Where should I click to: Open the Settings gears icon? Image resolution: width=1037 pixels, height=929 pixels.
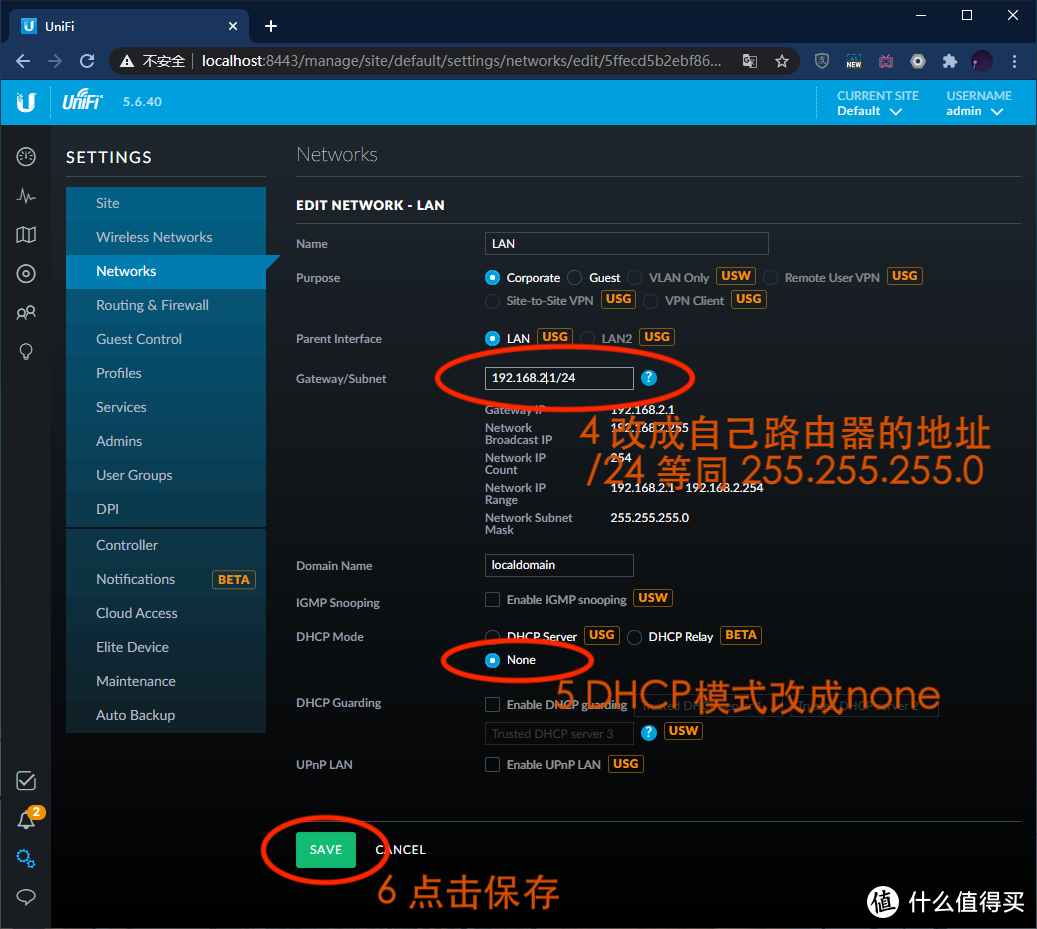click(26, 858)
